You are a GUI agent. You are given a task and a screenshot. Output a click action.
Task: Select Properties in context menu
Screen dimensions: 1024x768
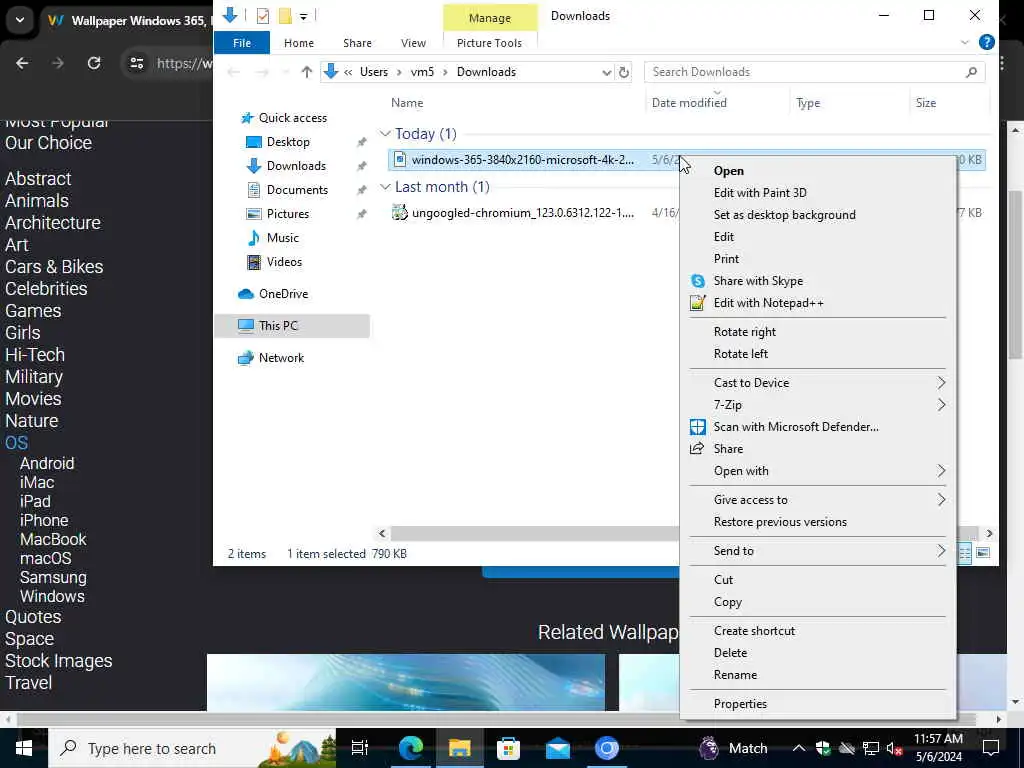[x=740, y=704]
